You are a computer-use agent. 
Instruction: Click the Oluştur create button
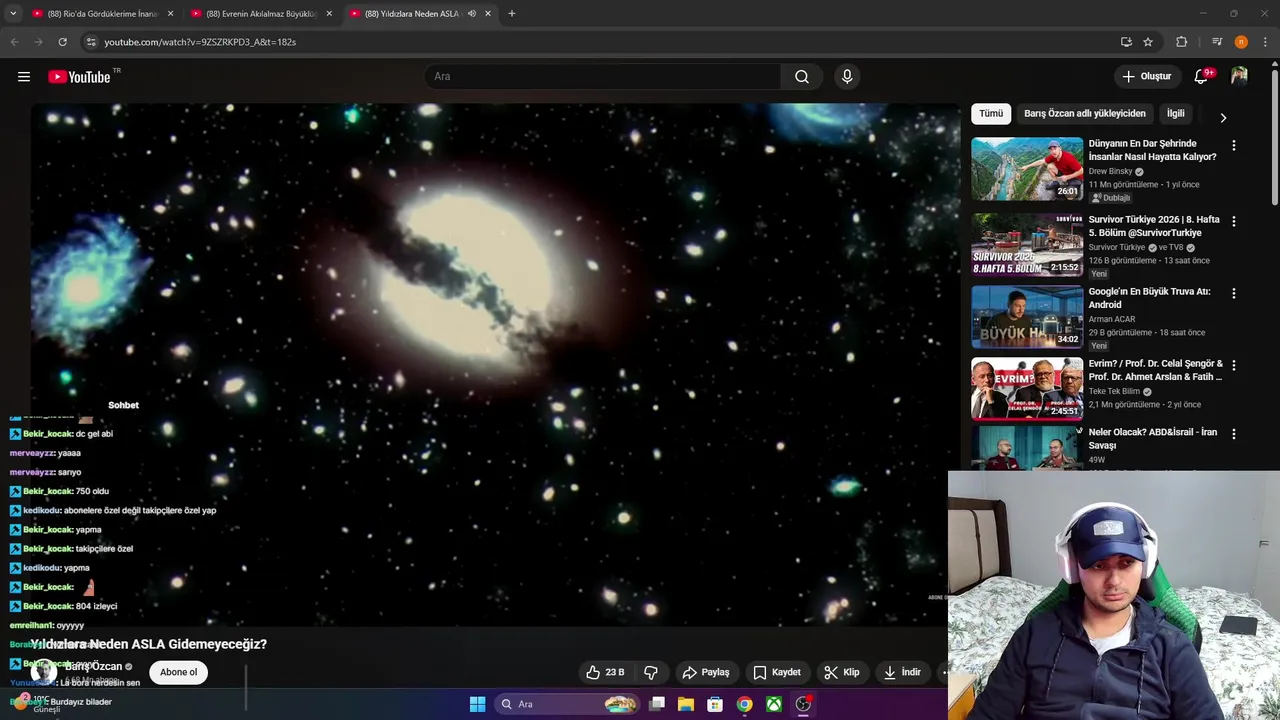pyautogui.click(x=1146, y=77)
